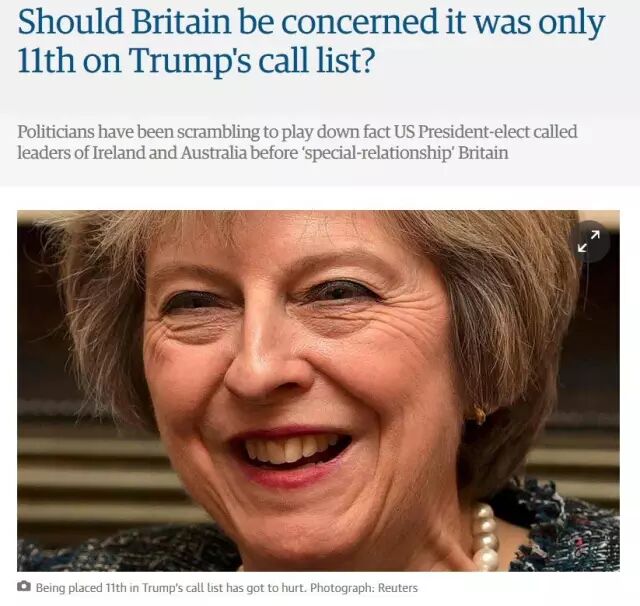
Task: Click the camera icon beside the caption
Action: pos(24,586)
